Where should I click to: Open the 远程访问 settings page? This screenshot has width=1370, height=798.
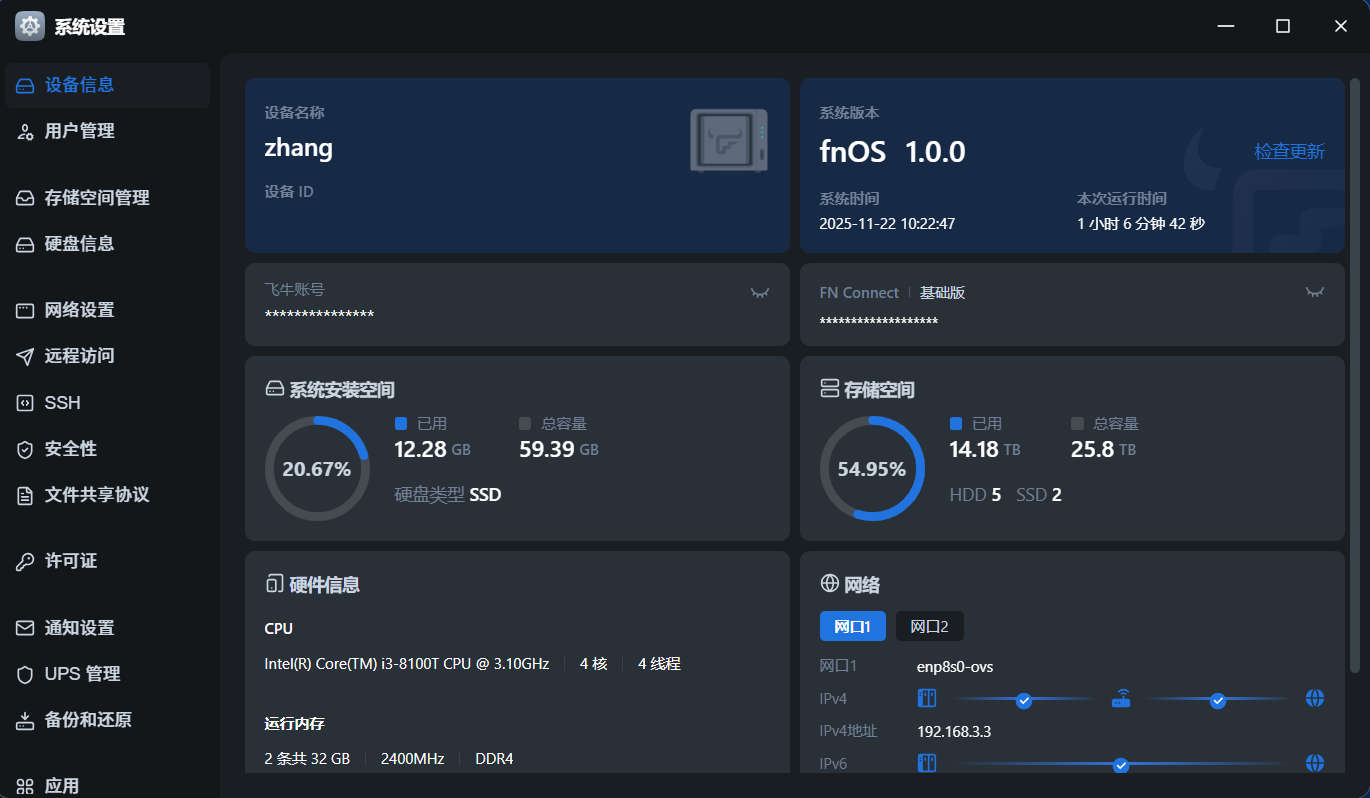coord(80,356)
